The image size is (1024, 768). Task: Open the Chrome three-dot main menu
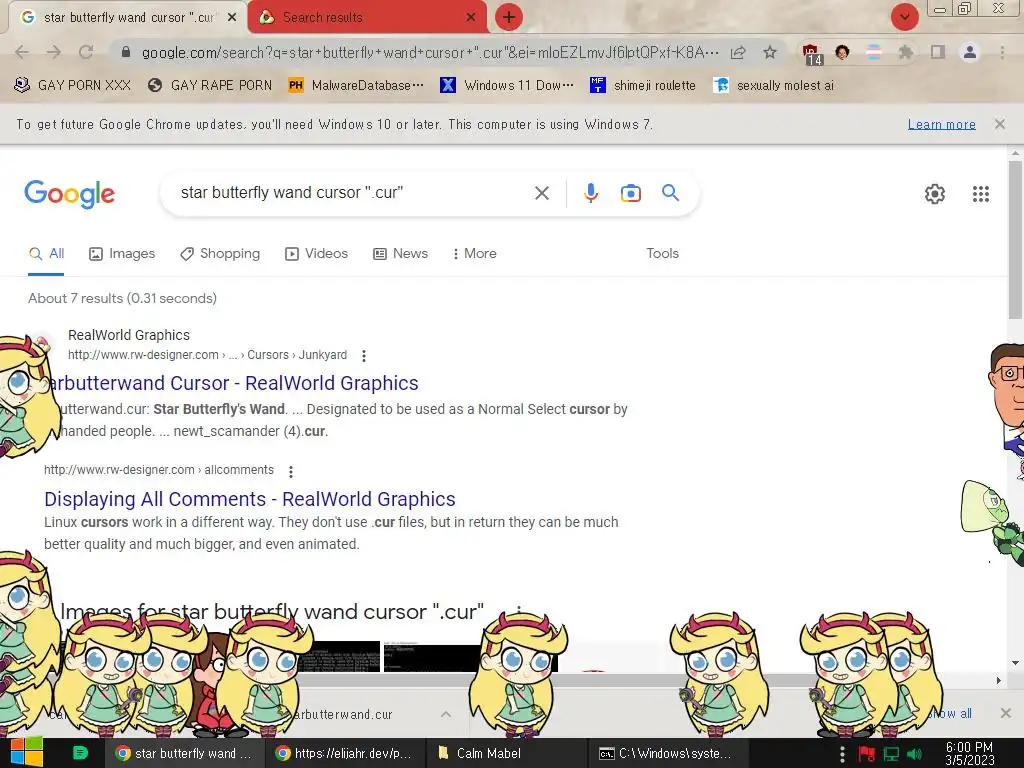tap(1002, 52)
